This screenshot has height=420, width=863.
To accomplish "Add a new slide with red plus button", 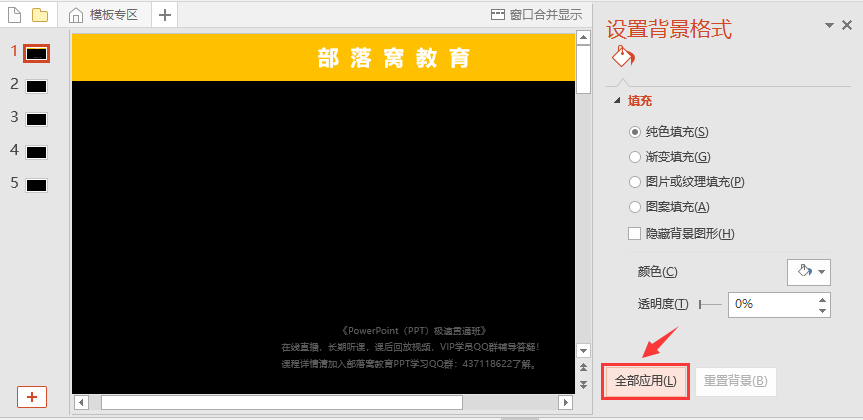I will pos(32,397).
